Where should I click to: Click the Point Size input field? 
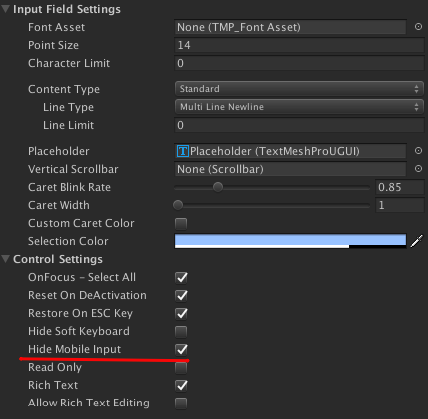point(299,45)
